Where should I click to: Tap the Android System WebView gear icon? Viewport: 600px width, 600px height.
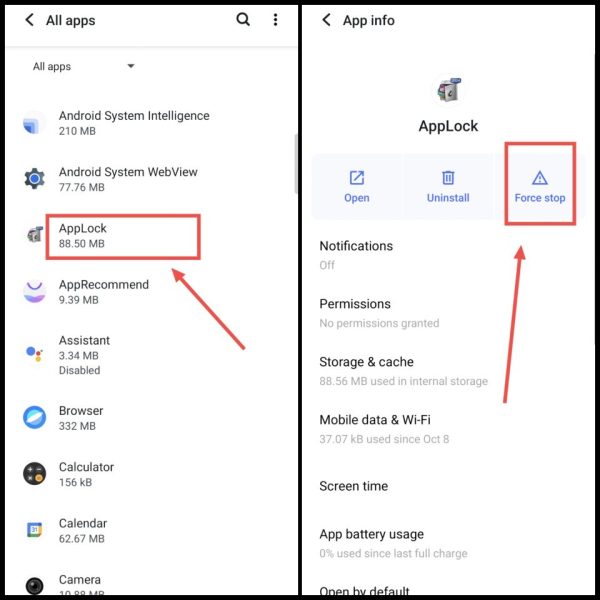pyautogui.click(x=34, y=179)
